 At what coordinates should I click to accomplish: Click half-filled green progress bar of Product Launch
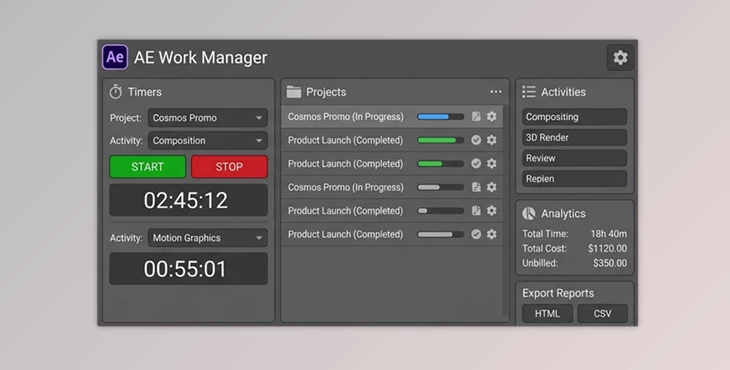click(x=440, y=164)
